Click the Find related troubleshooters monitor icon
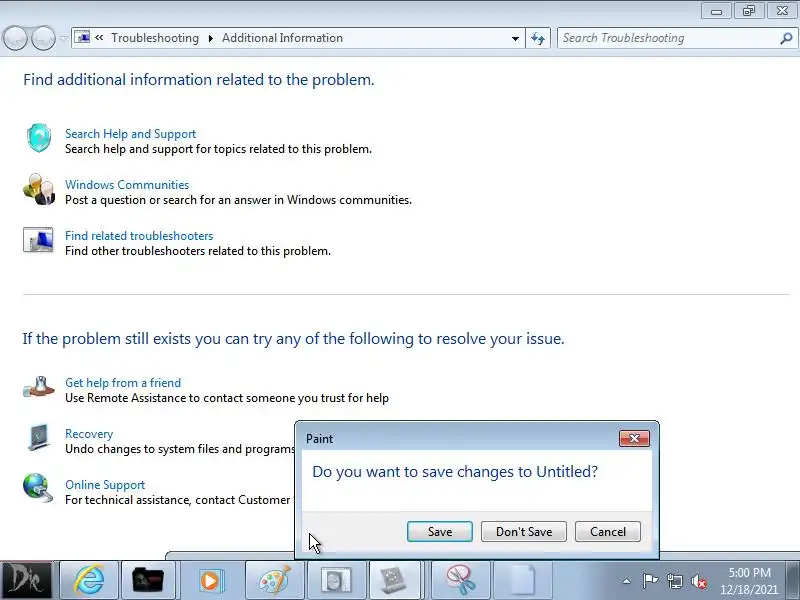The height and width of the screenshot is (600, 800). pos(38,240)
